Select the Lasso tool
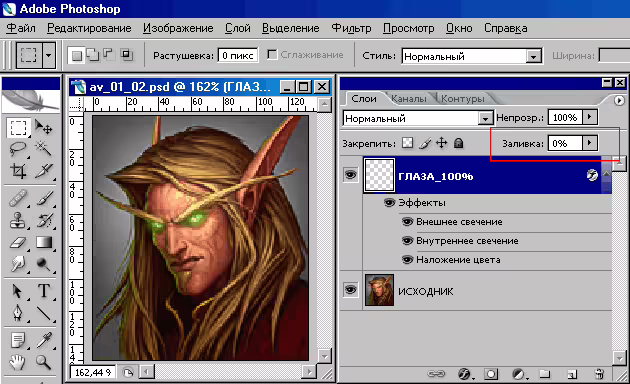 (18, 149)
